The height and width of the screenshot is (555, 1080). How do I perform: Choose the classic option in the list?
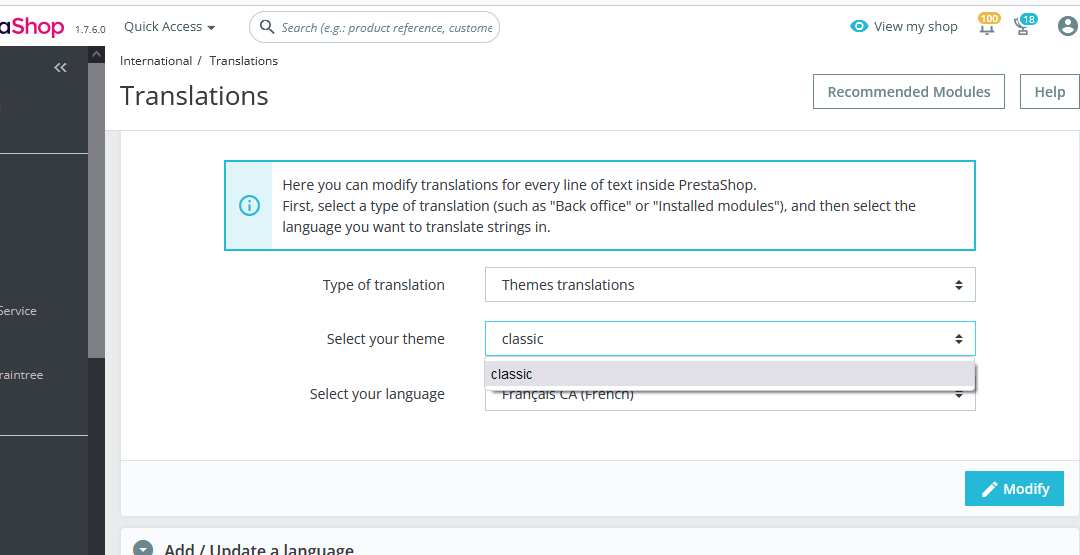point(729,374)
